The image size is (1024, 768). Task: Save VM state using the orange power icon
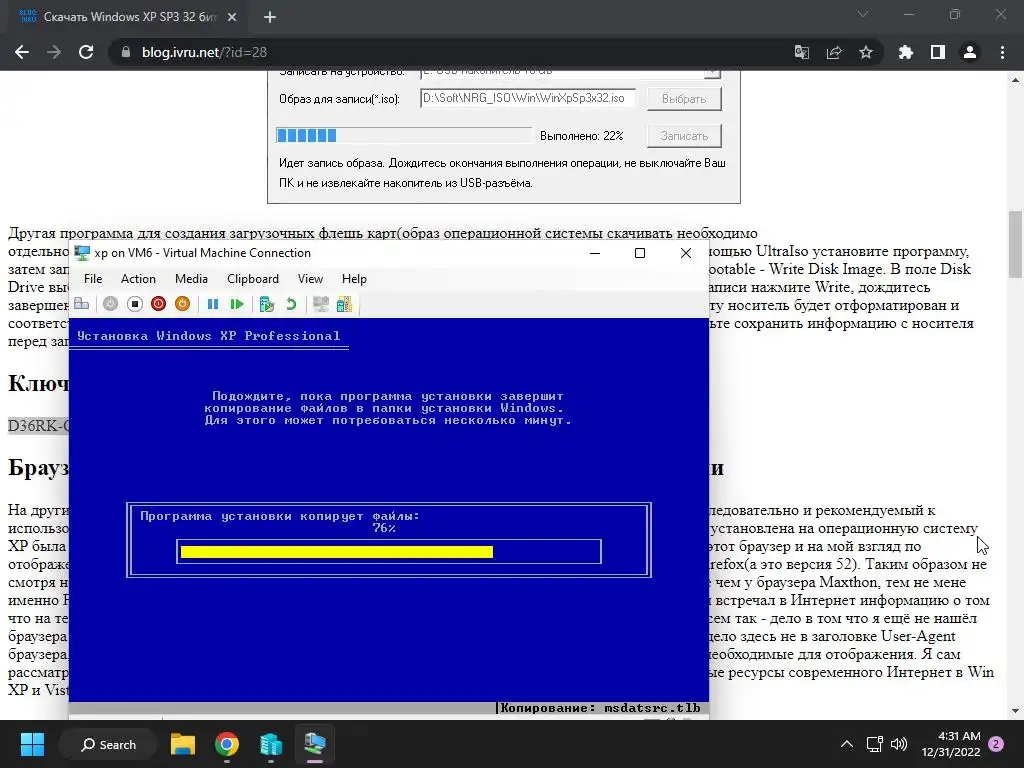pyautogui.click(x=182, y=304)
